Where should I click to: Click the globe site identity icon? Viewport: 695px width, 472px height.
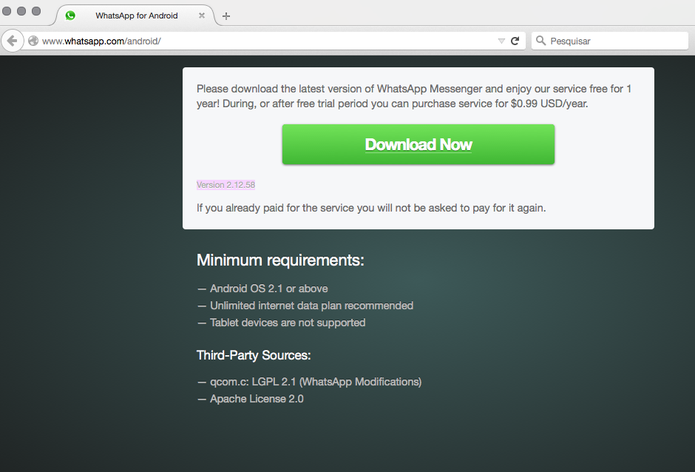[33, 41]
